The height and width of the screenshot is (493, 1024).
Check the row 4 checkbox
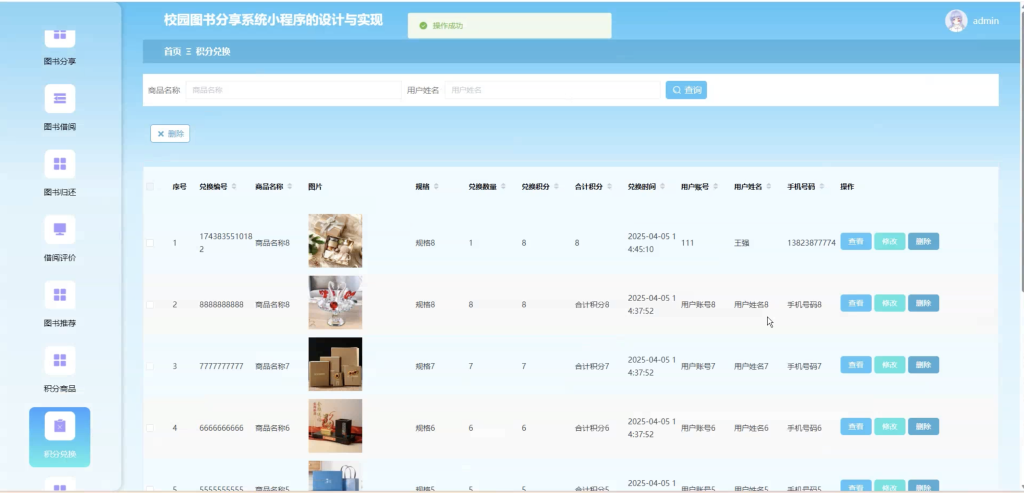pyautogui.click(x=150, y=428)
